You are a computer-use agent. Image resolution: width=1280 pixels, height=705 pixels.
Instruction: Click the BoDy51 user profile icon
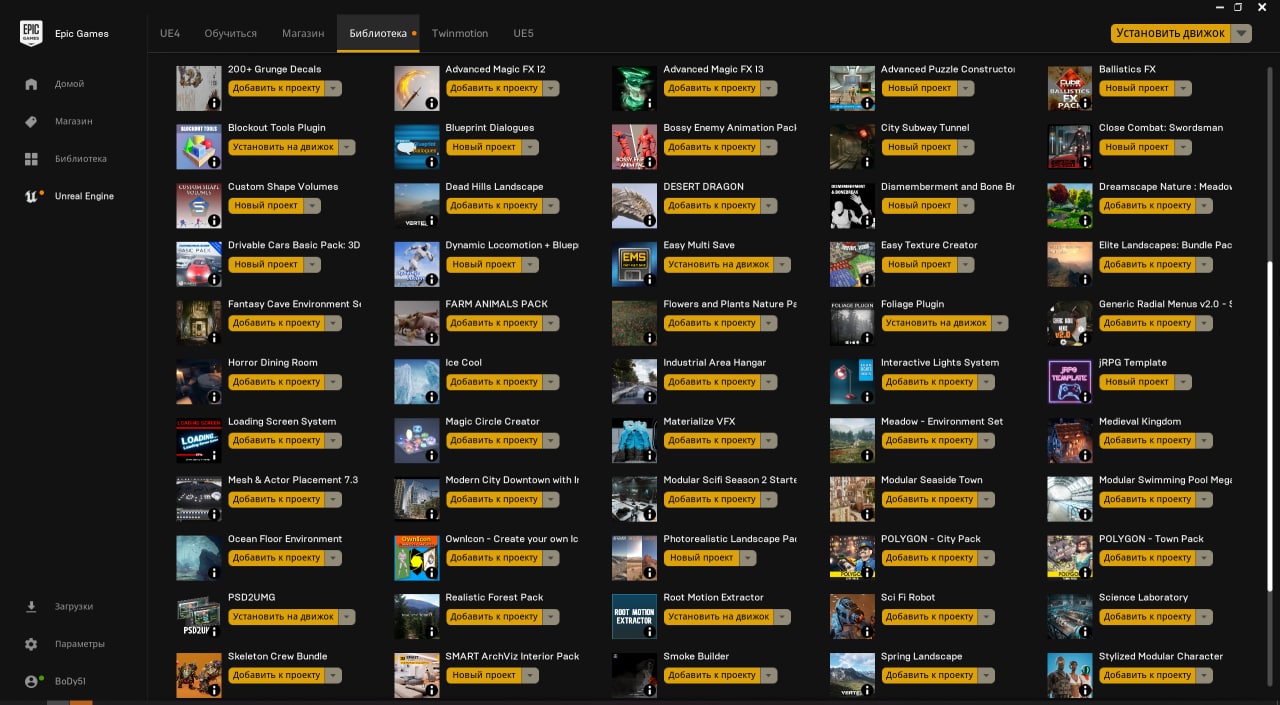pos(33,681)
